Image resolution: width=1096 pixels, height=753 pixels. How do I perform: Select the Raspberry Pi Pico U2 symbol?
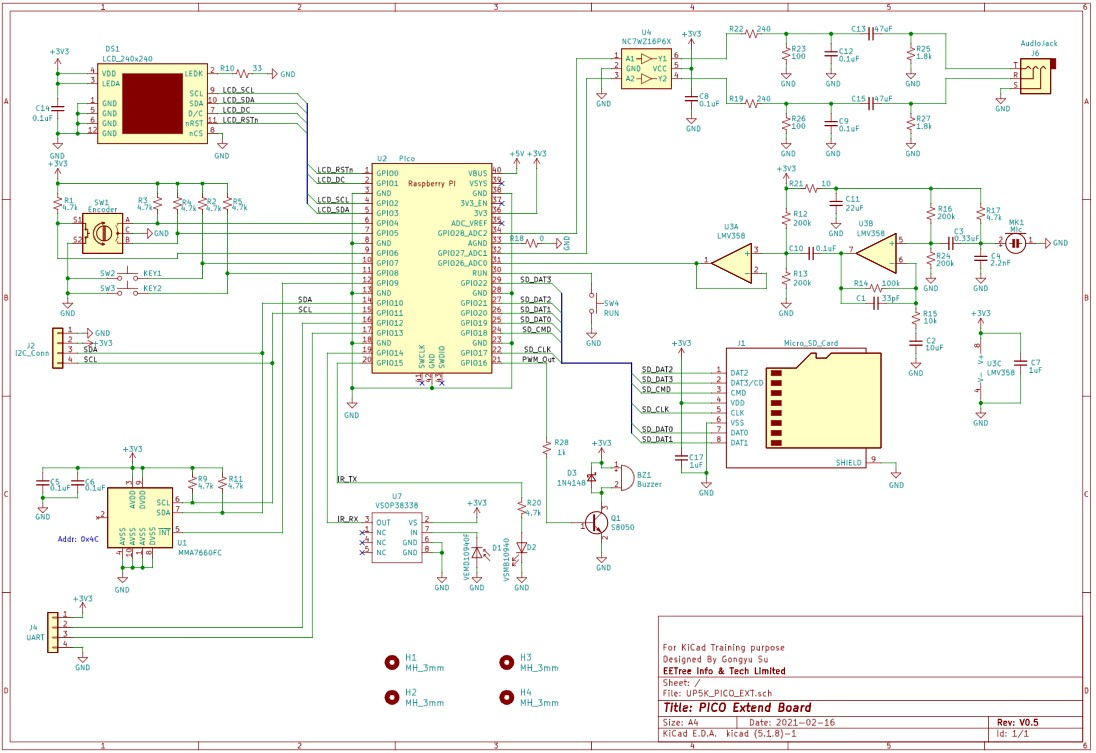pos(431,268)
